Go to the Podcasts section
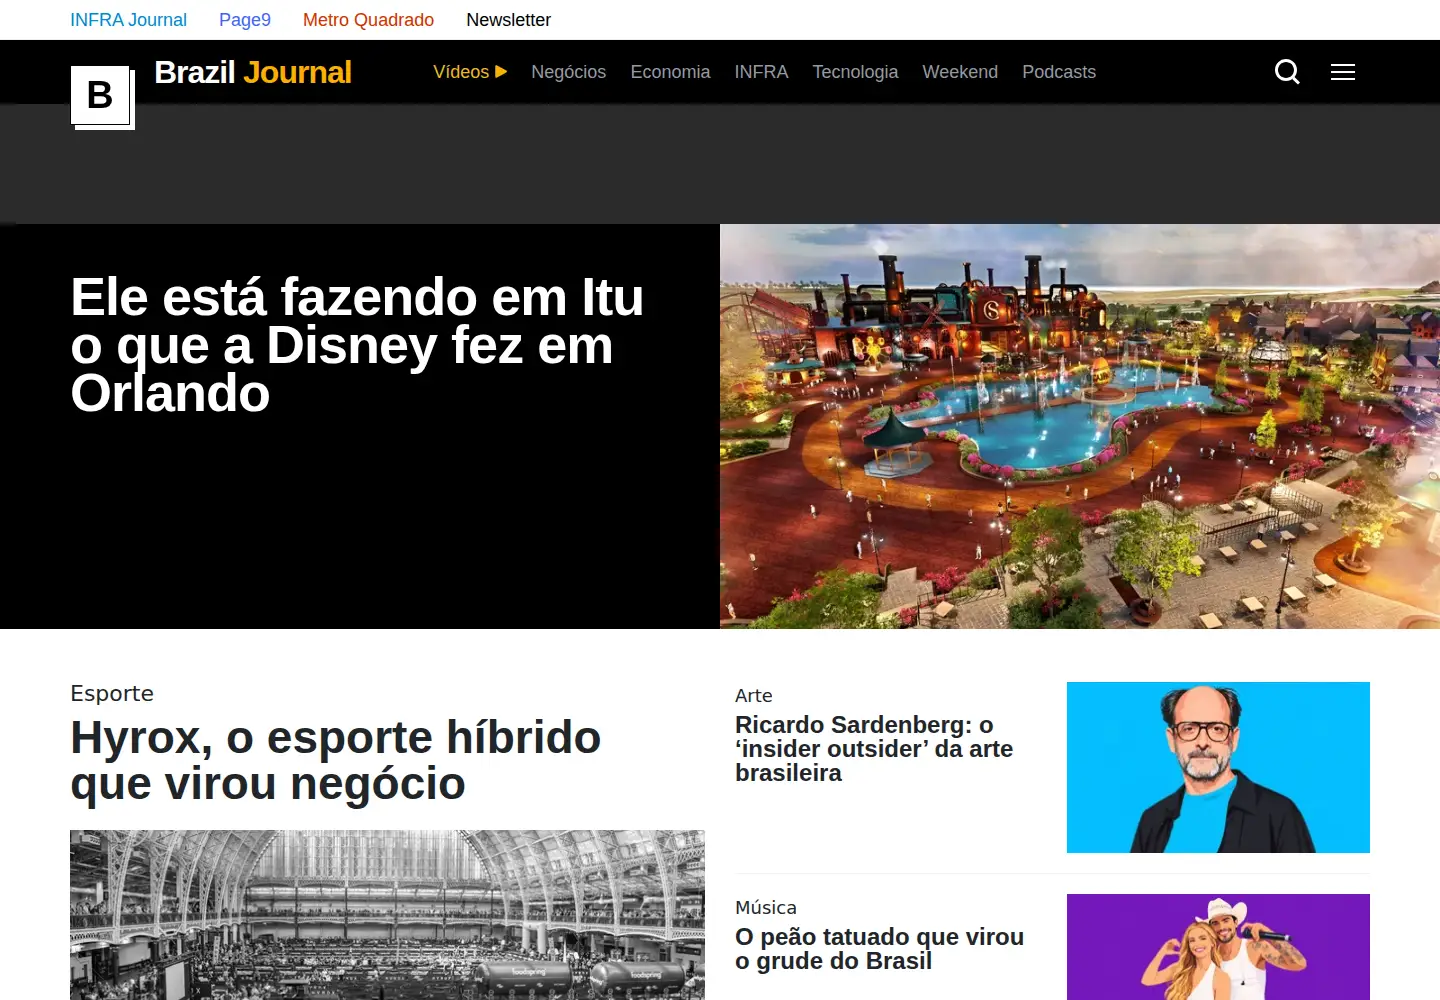The height and width of the screenshot is (1000, 1440). coord(1059,72)
